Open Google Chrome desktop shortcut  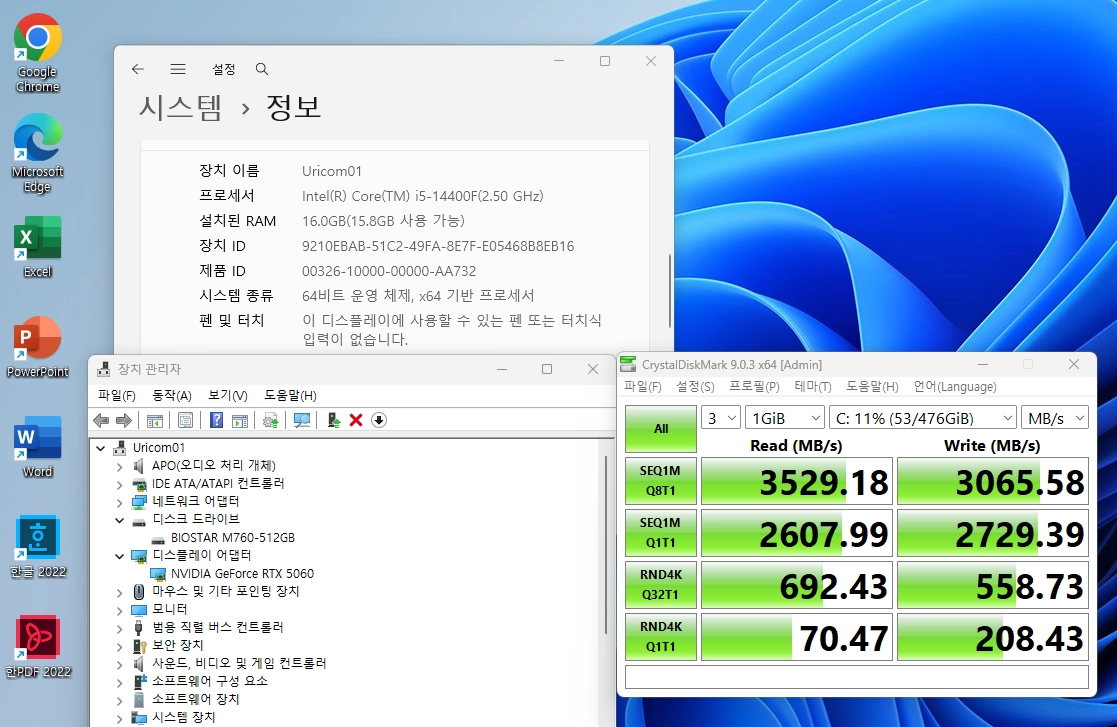[38, 53]
